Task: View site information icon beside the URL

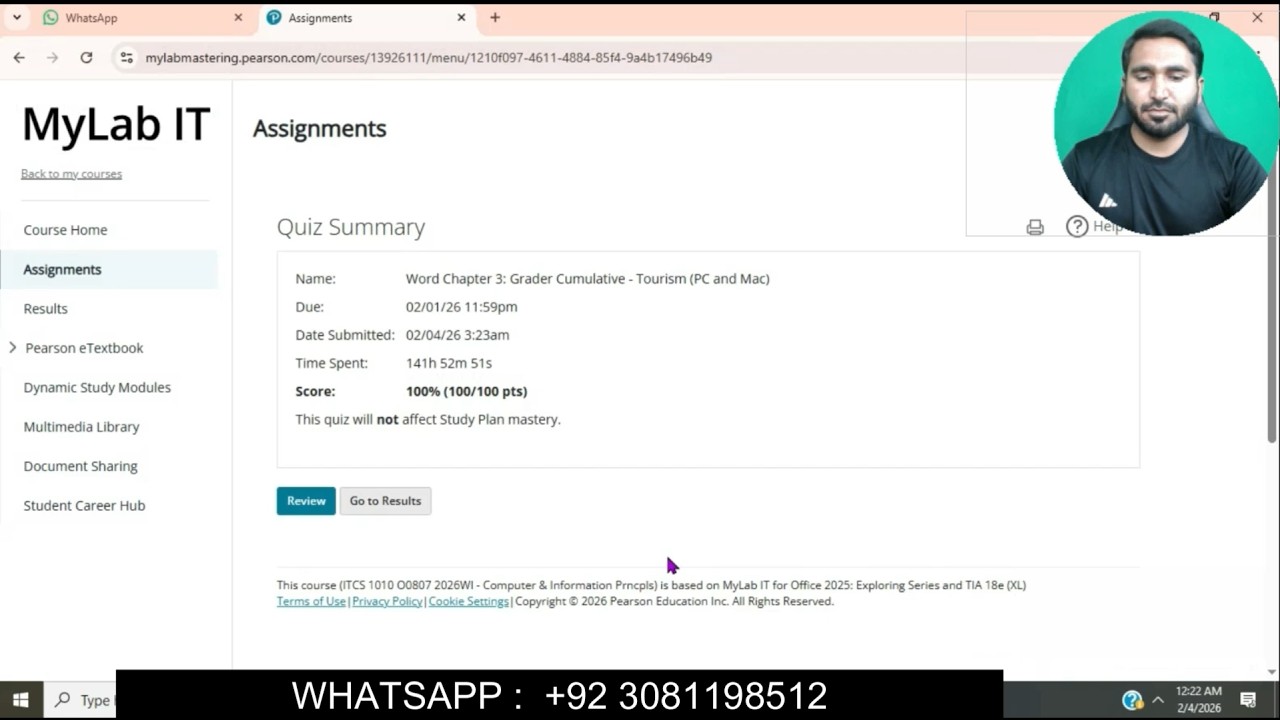Action: (126, 58)
